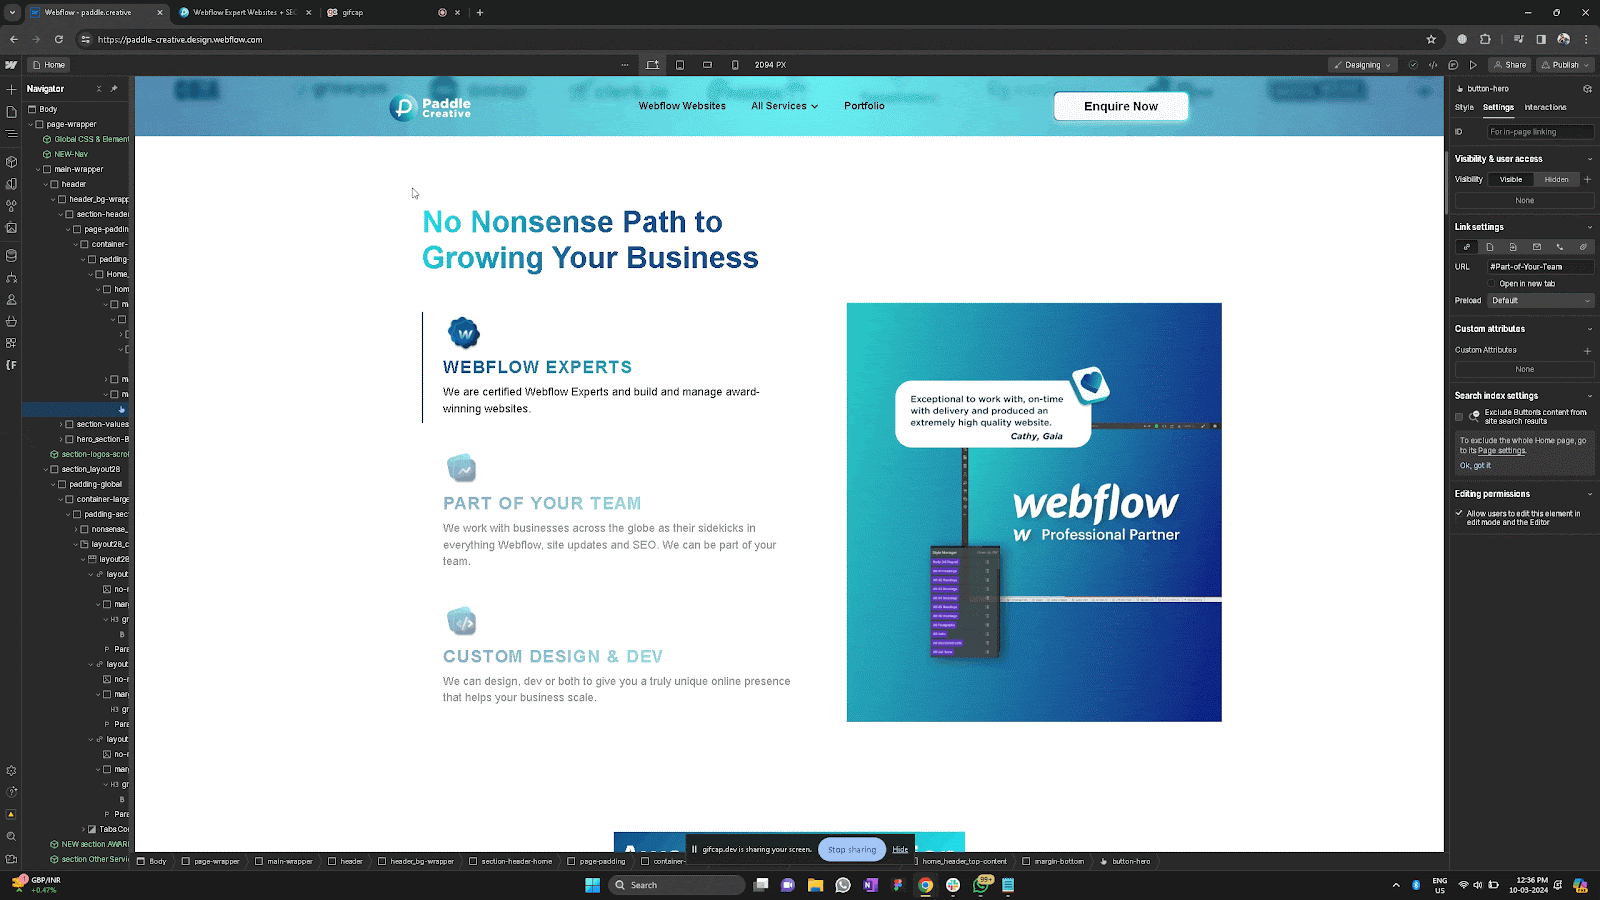The image size is (1600, 900).
Task: Click the Stop sharing button
Action: point(852,849)
